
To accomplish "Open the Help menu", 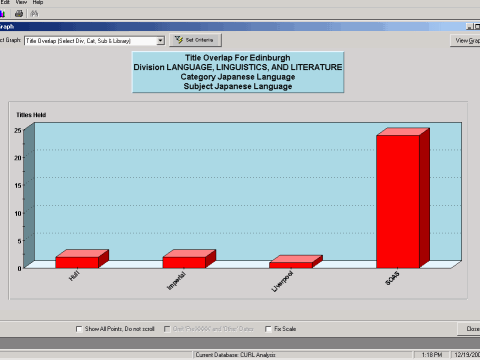I will coord(38,2).
